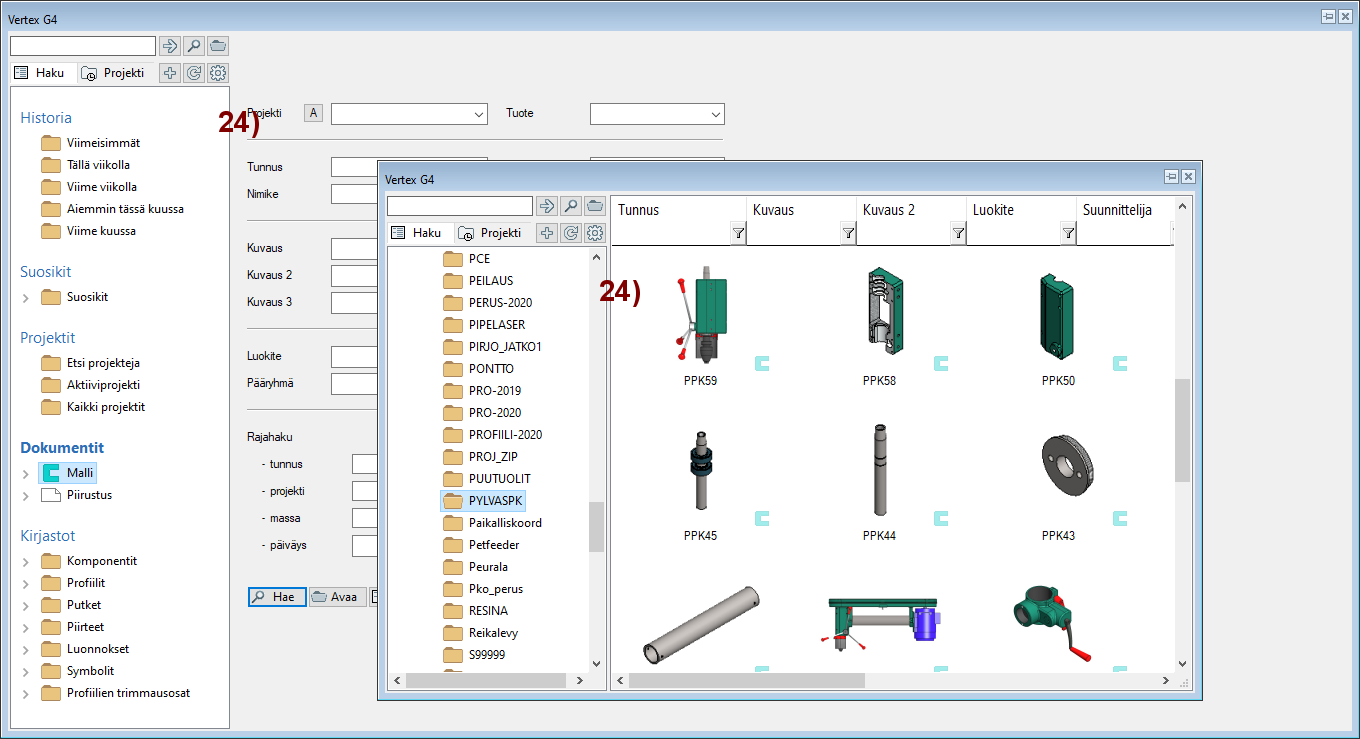This screenshot has height=739, width=1360.
Task: Select the PRO-2020 folder in project tree
Action: click(x=494, y=413)
